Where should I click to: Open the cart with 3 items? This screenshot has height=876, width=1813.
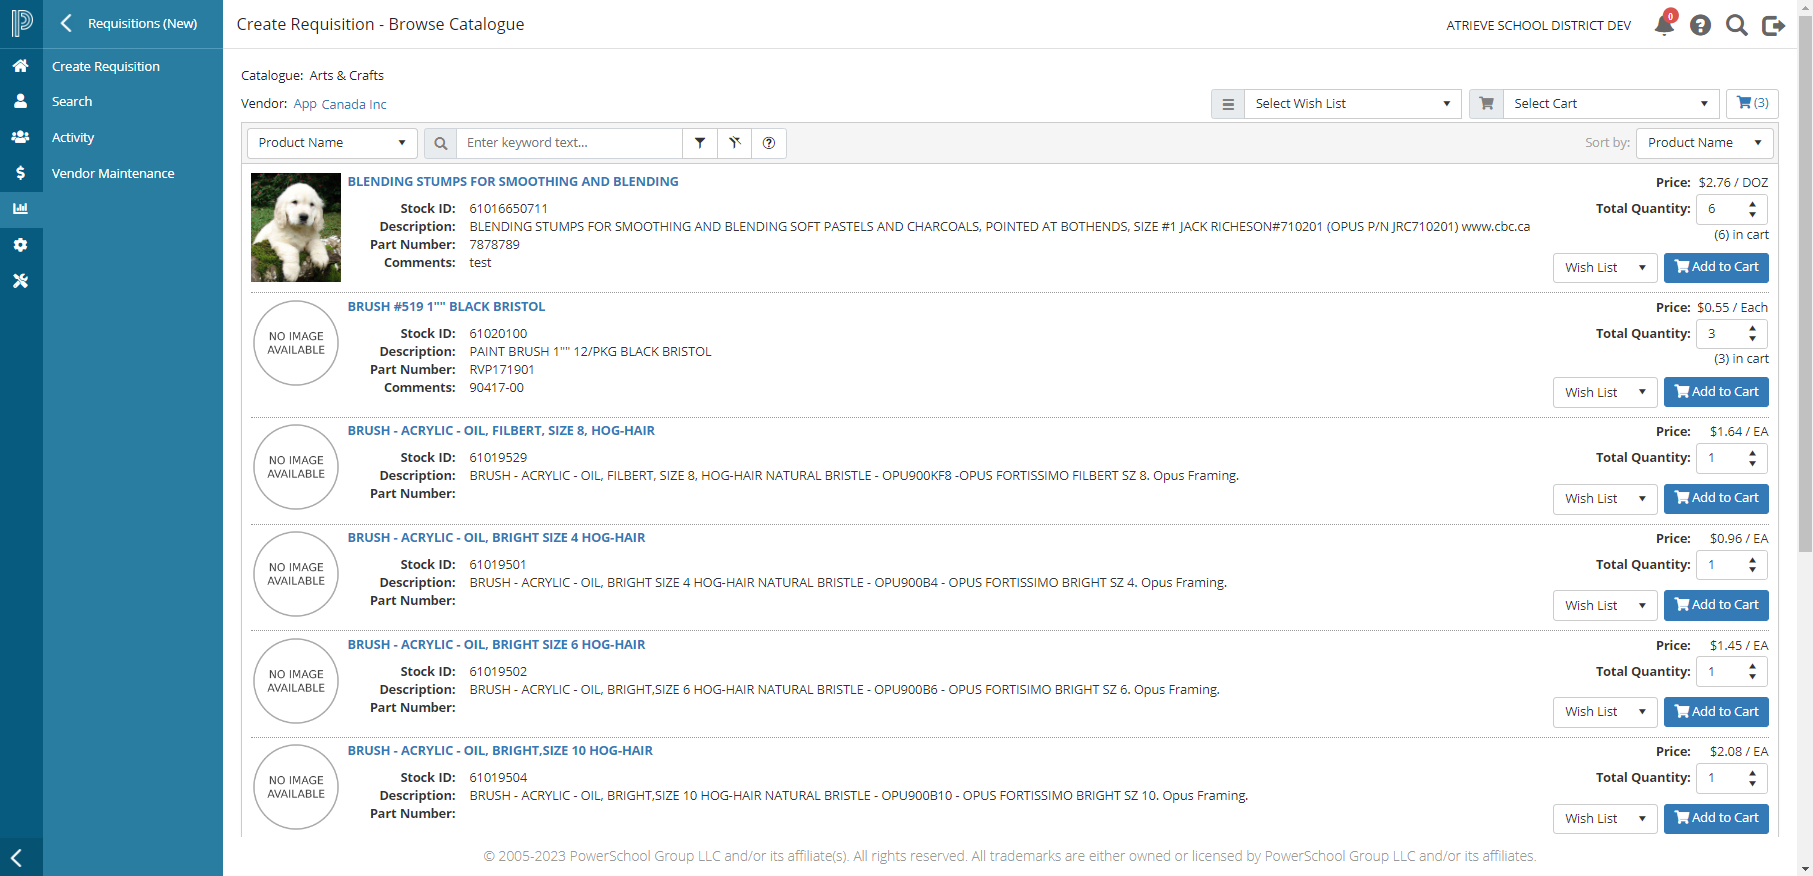click(1752, 103)
